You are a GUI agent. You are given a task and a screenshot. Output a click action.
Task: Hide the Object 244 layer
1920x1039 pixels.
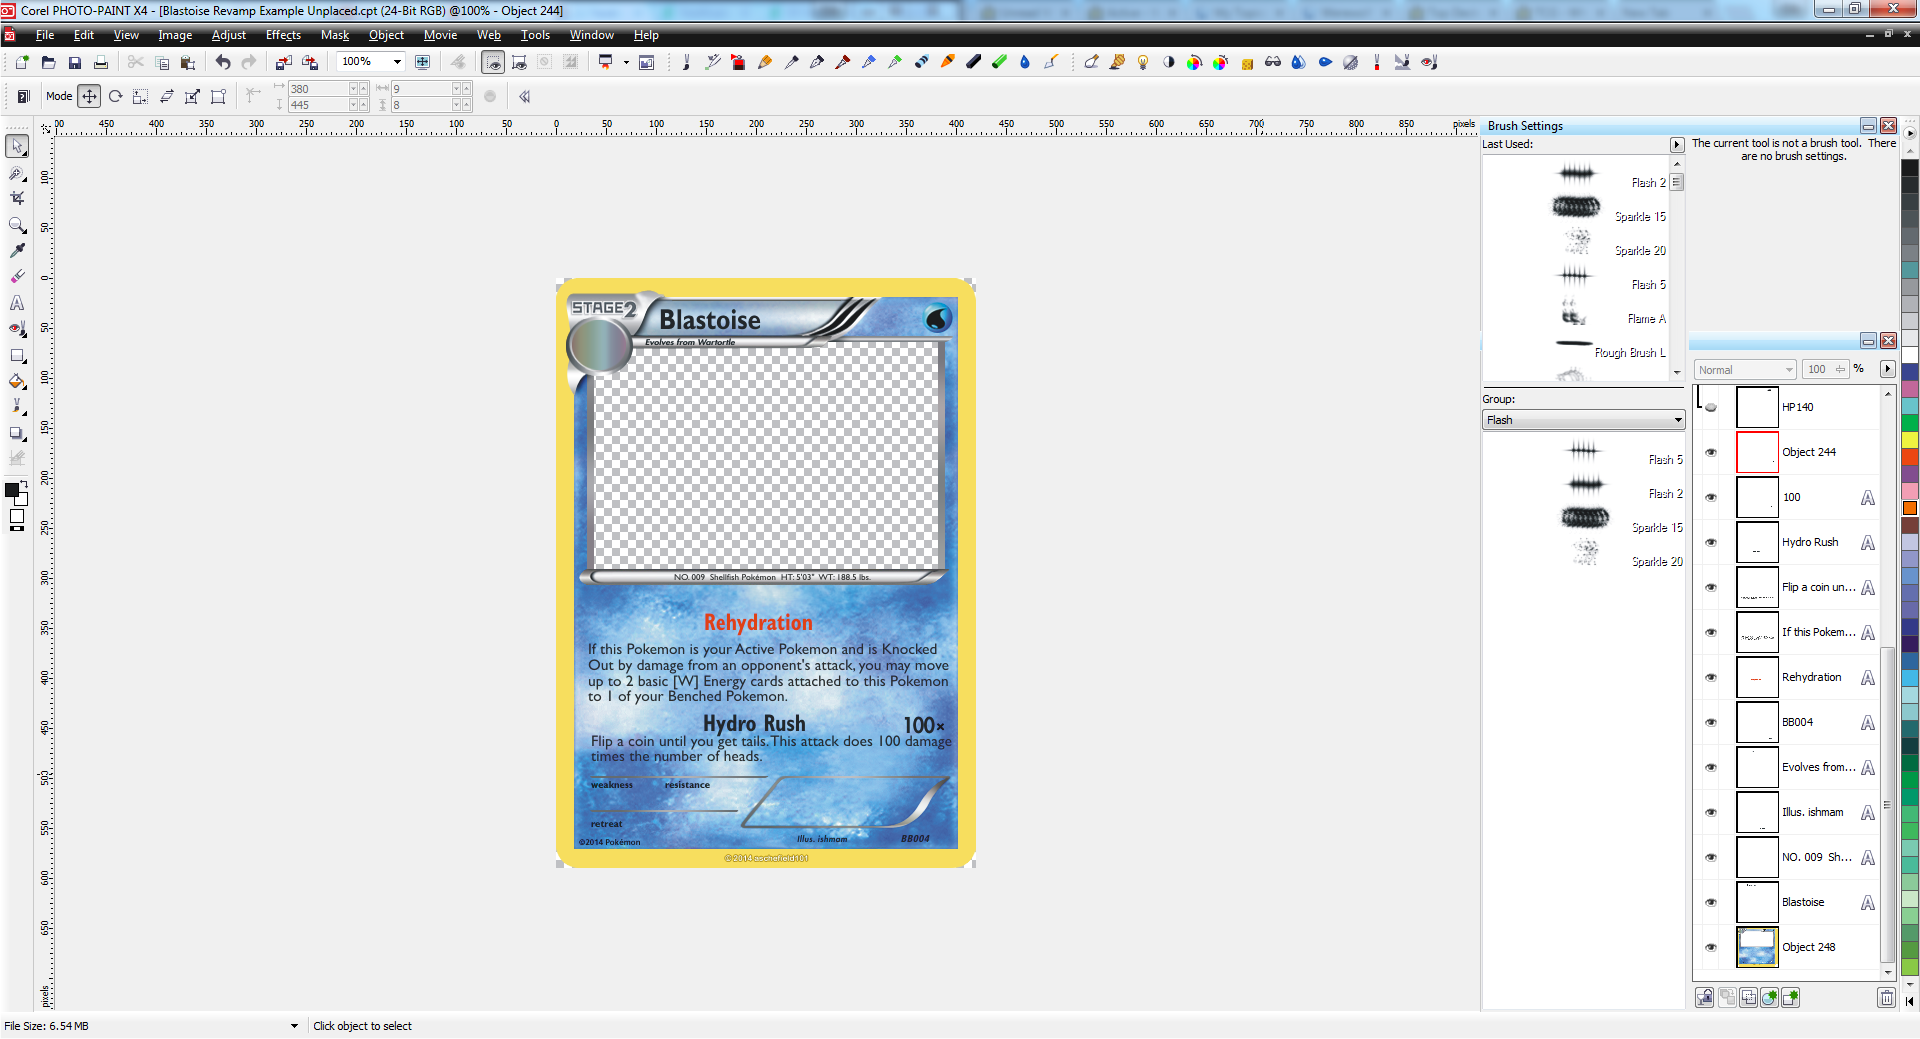tap(1711, 453)
